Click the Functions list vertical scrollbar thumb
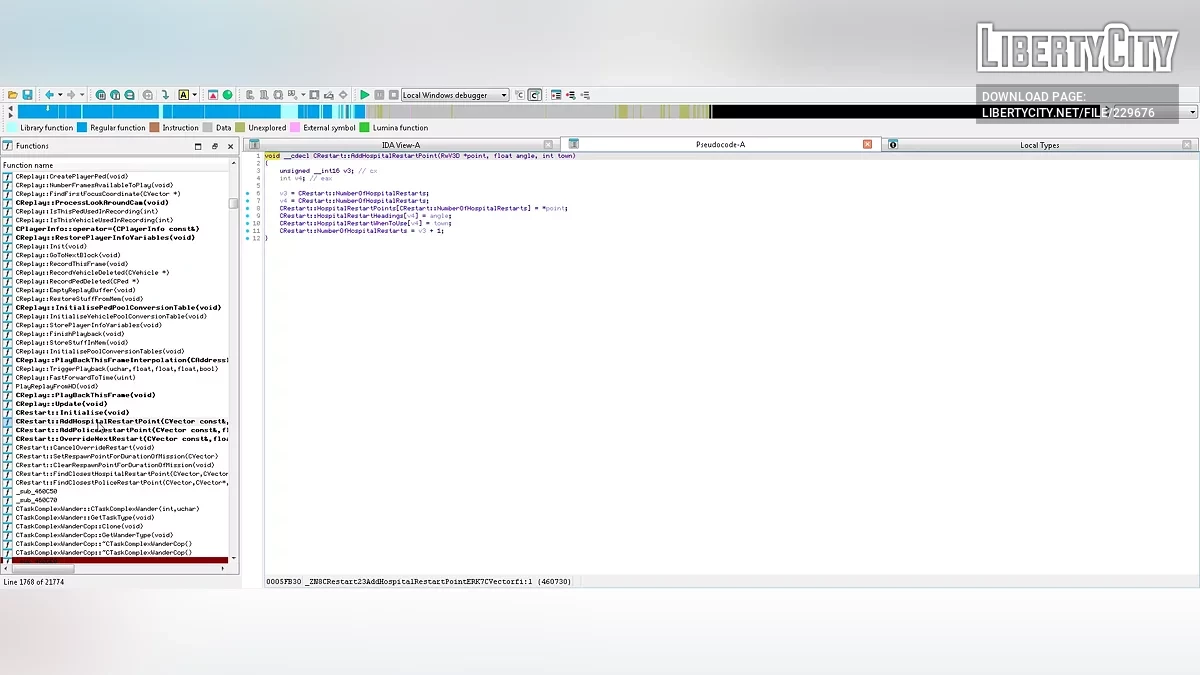 [233, 203]
